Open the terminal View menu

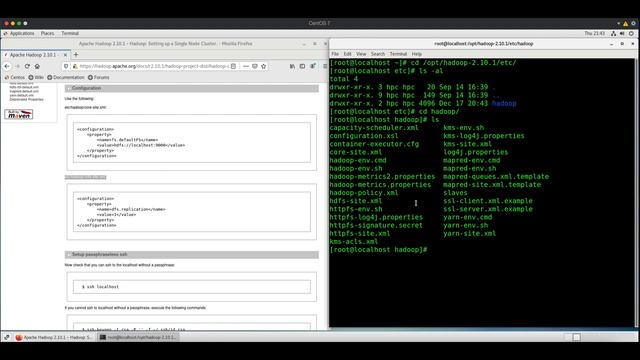[x=361, y=54]
